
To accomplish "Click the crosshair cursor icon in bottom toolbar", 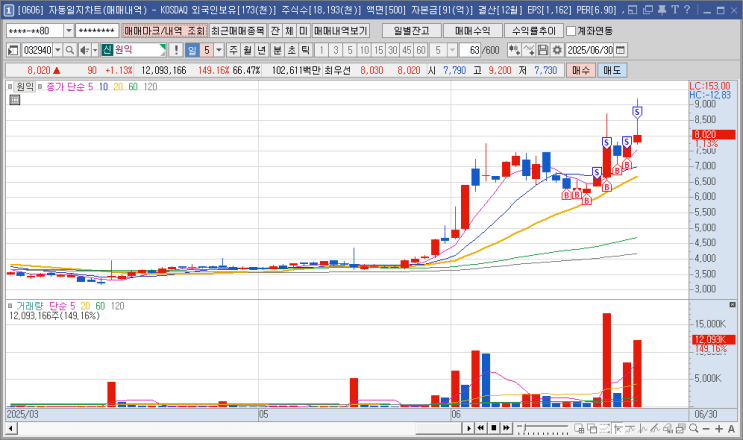I will [x=617, y=428].
